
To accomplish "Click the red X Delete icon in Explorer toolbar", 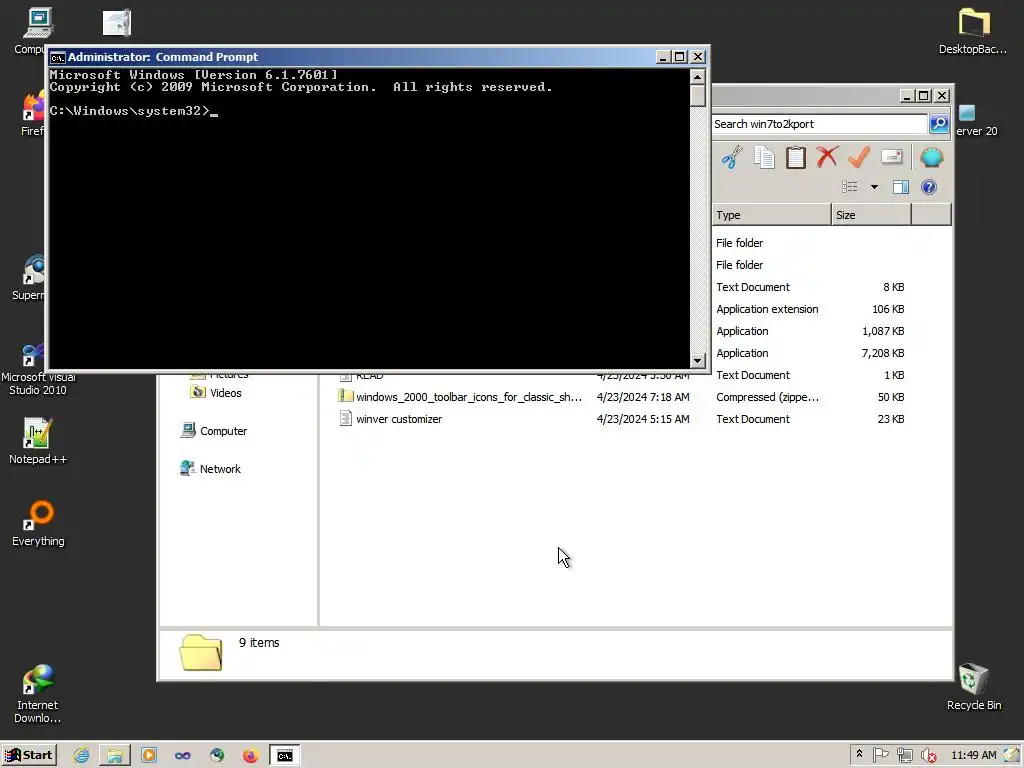I will 827,157.
